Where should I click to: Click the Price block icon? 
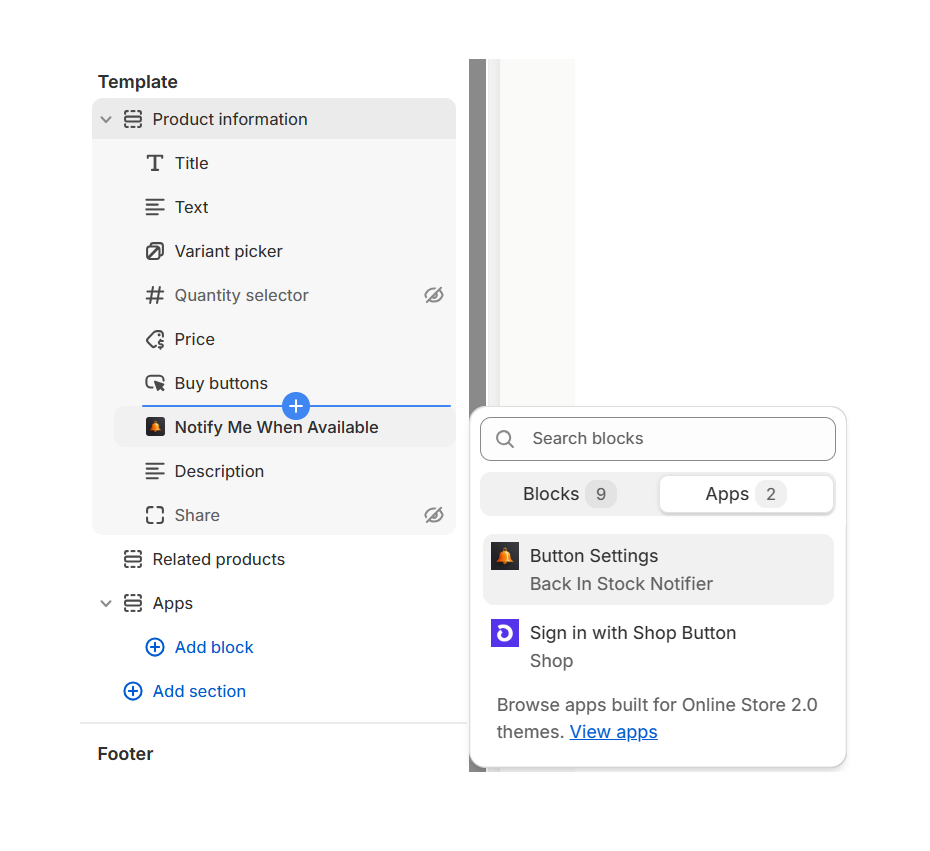click(155, 339)
